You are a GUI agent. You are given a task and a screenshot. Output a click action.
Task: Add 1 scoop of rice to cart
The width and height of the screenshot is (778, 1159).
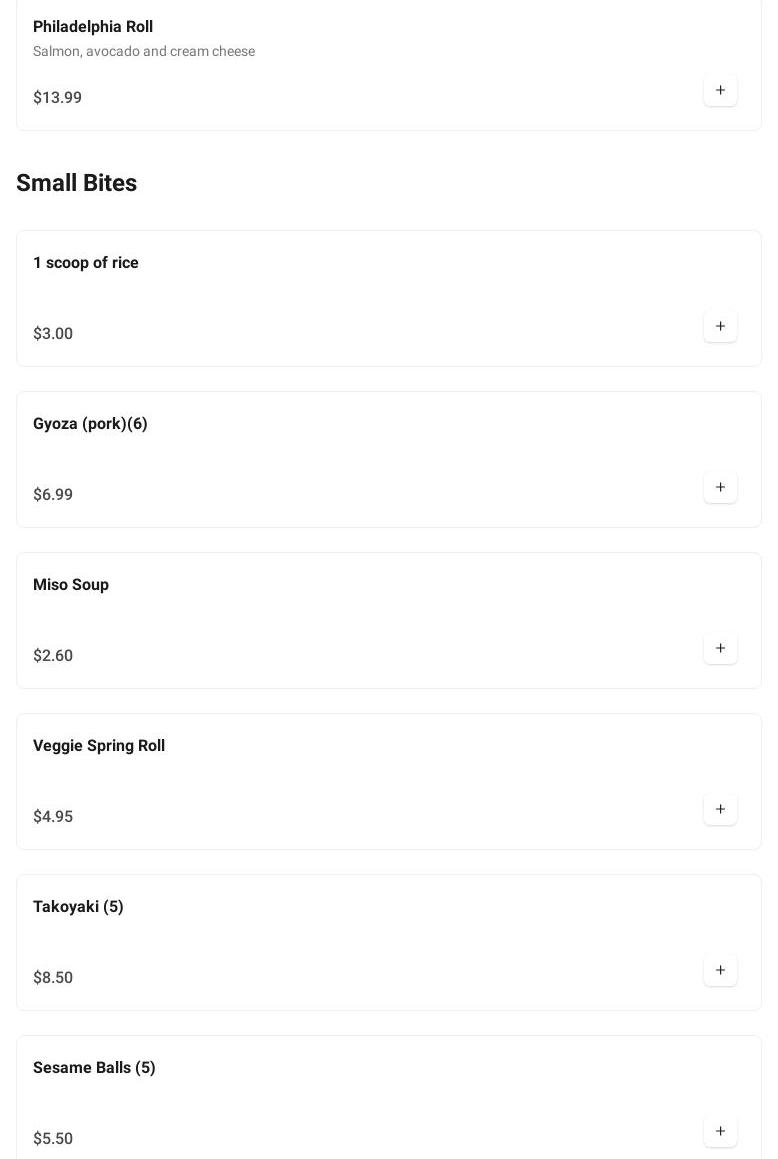pos(720,327)
